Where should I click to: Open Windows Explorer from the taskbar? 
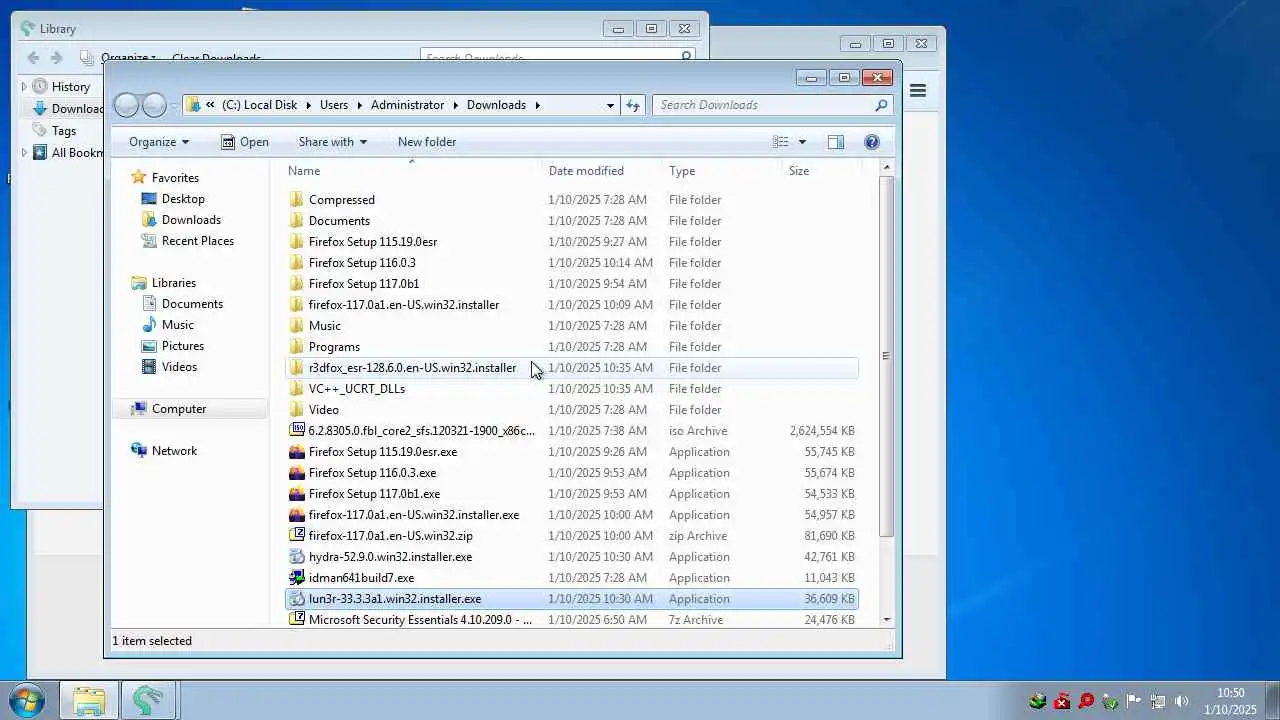(x=88, y=700)
